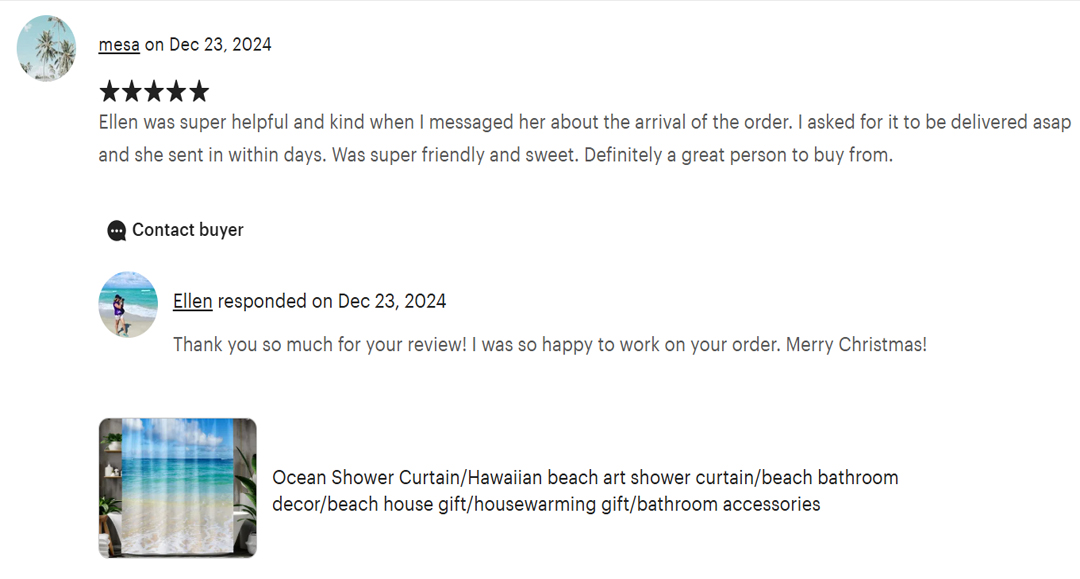Click "Merry Christmas!" in Ellen's reply
Screen dimensions: 1080x579
point(856,345)
